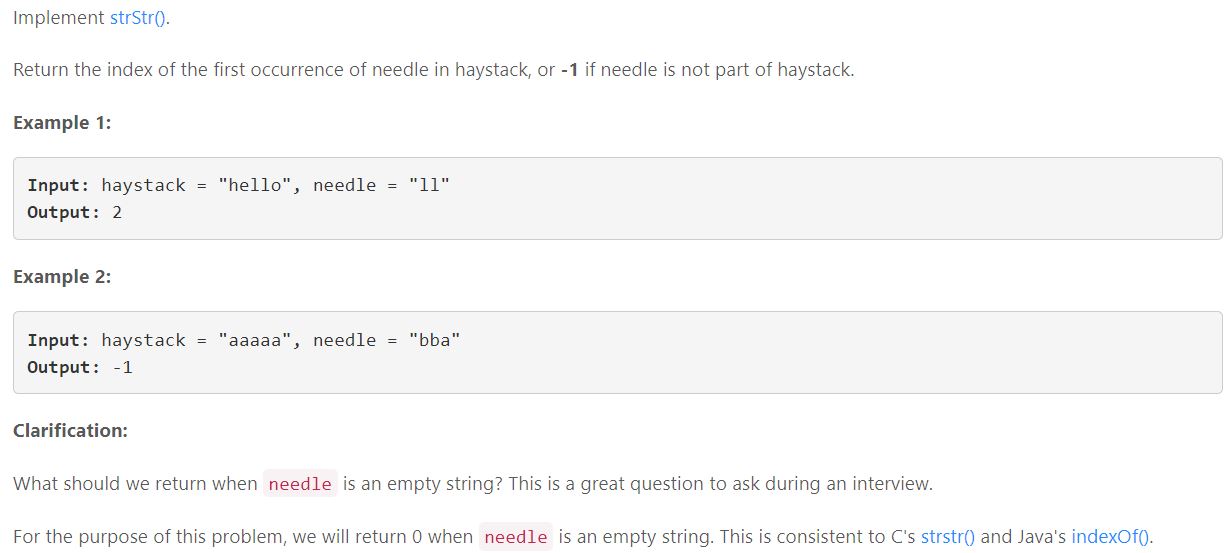Click the "ll" needle string value
The image size is (1227, 553).
(x=429, y=185)
